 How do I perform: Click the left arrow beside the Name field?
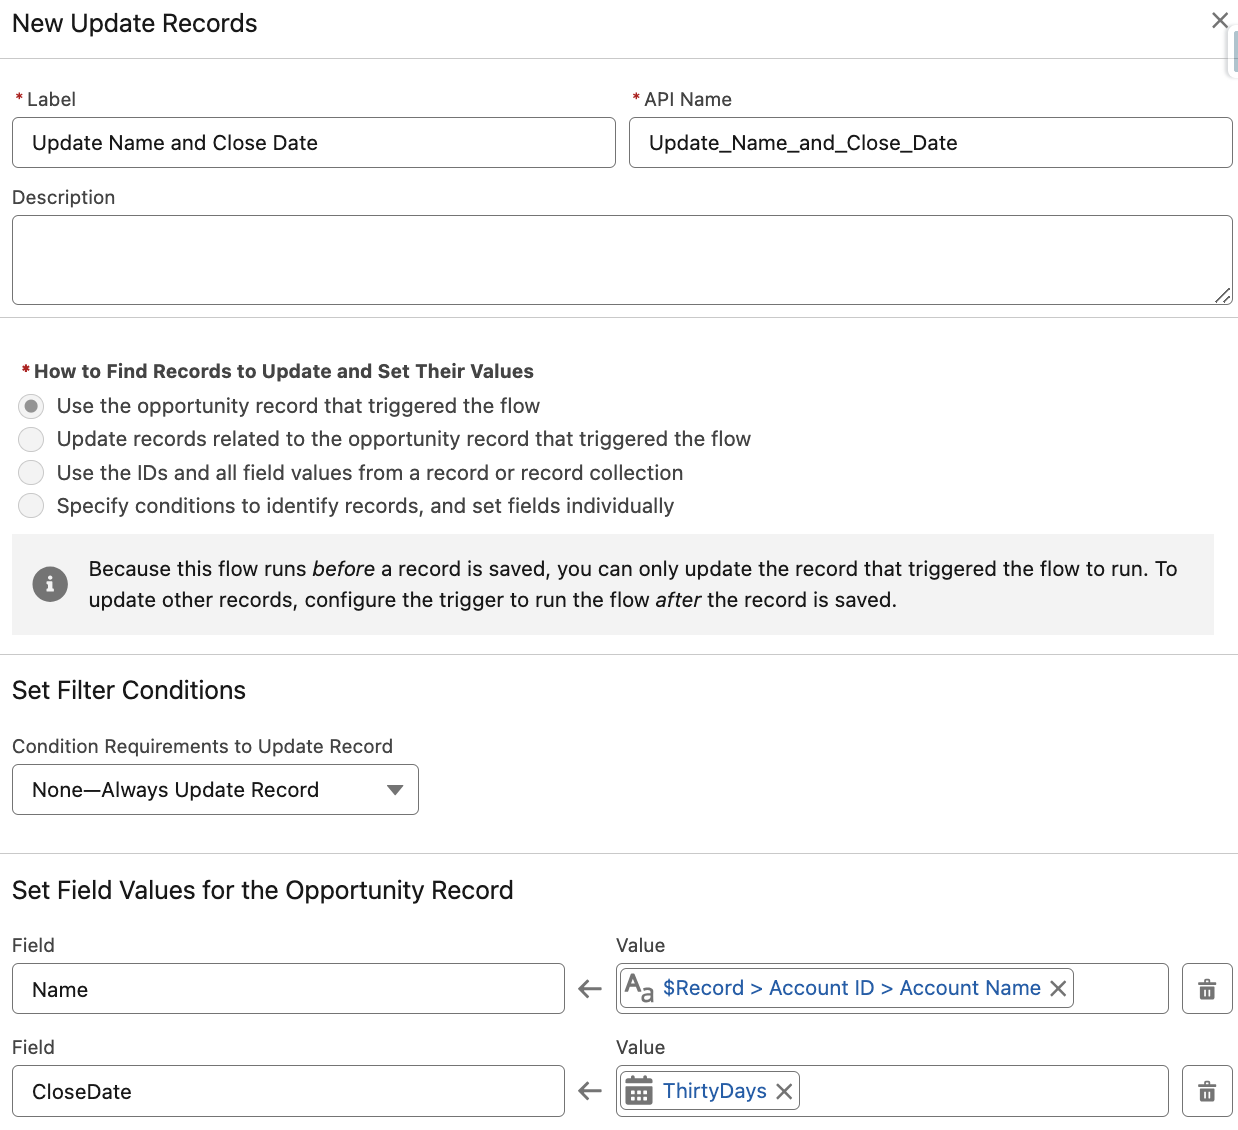coord(588,988)
